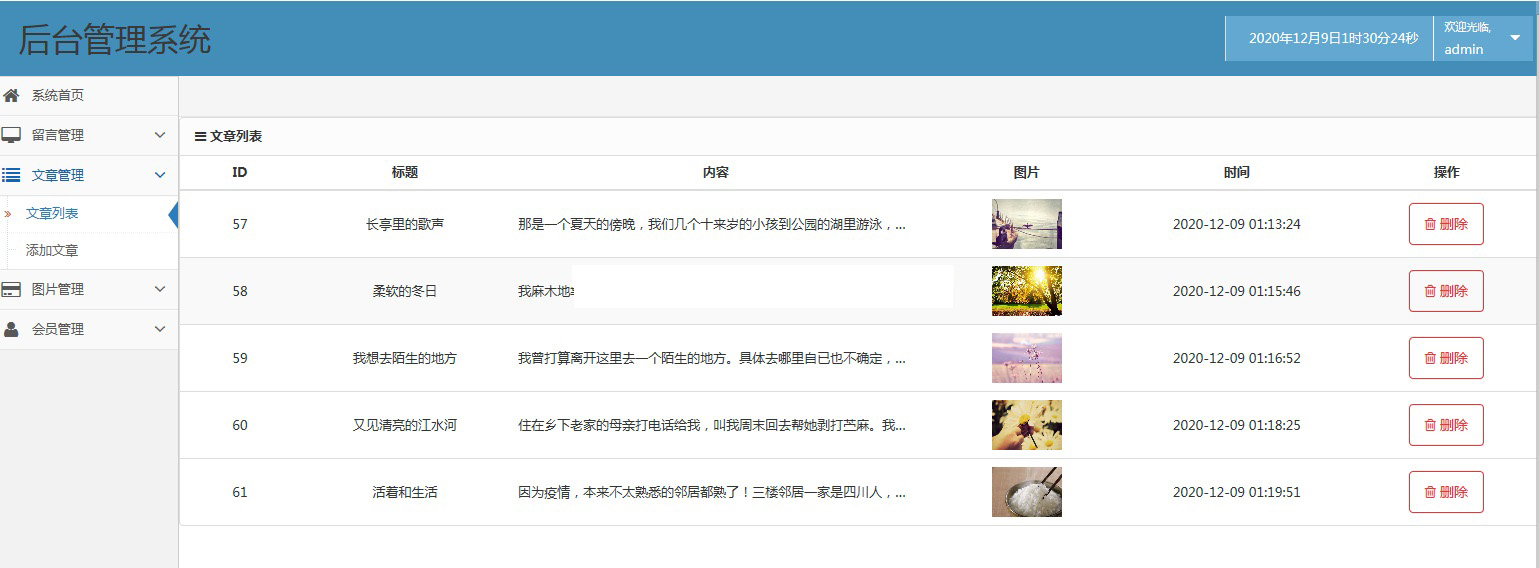Select 文章列表 in the sidebar submenu

click(52, 214)
